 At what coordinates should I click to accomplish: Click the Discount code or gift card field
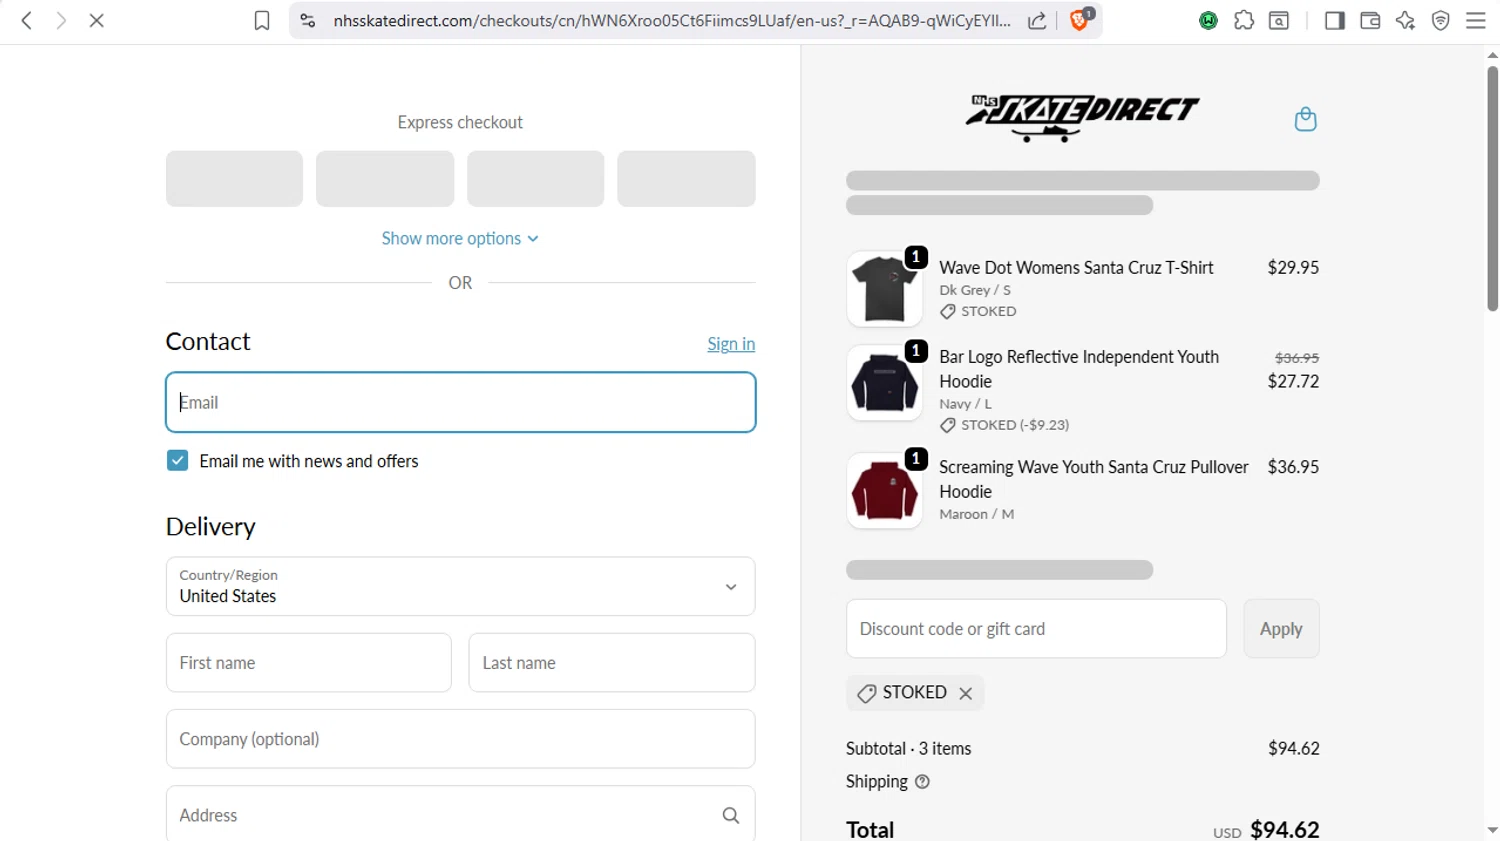tap(1036, 629)
